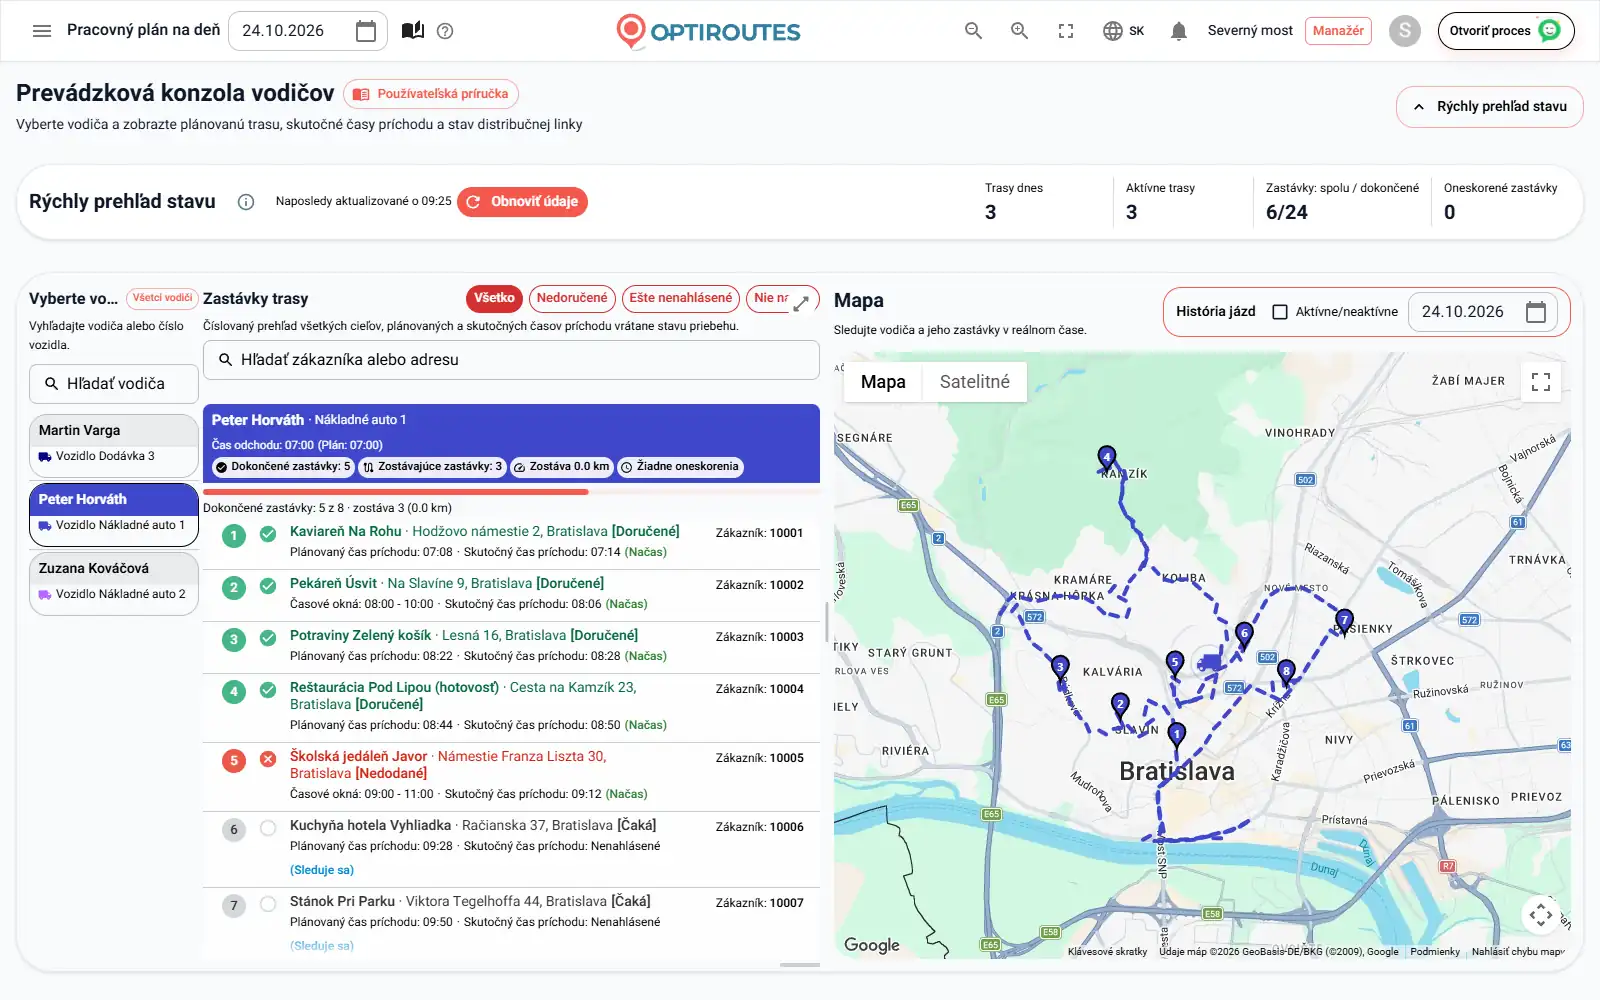1600x1000 pixels.
Task: Click the route completion progress bar
Action: pos(511,492)
